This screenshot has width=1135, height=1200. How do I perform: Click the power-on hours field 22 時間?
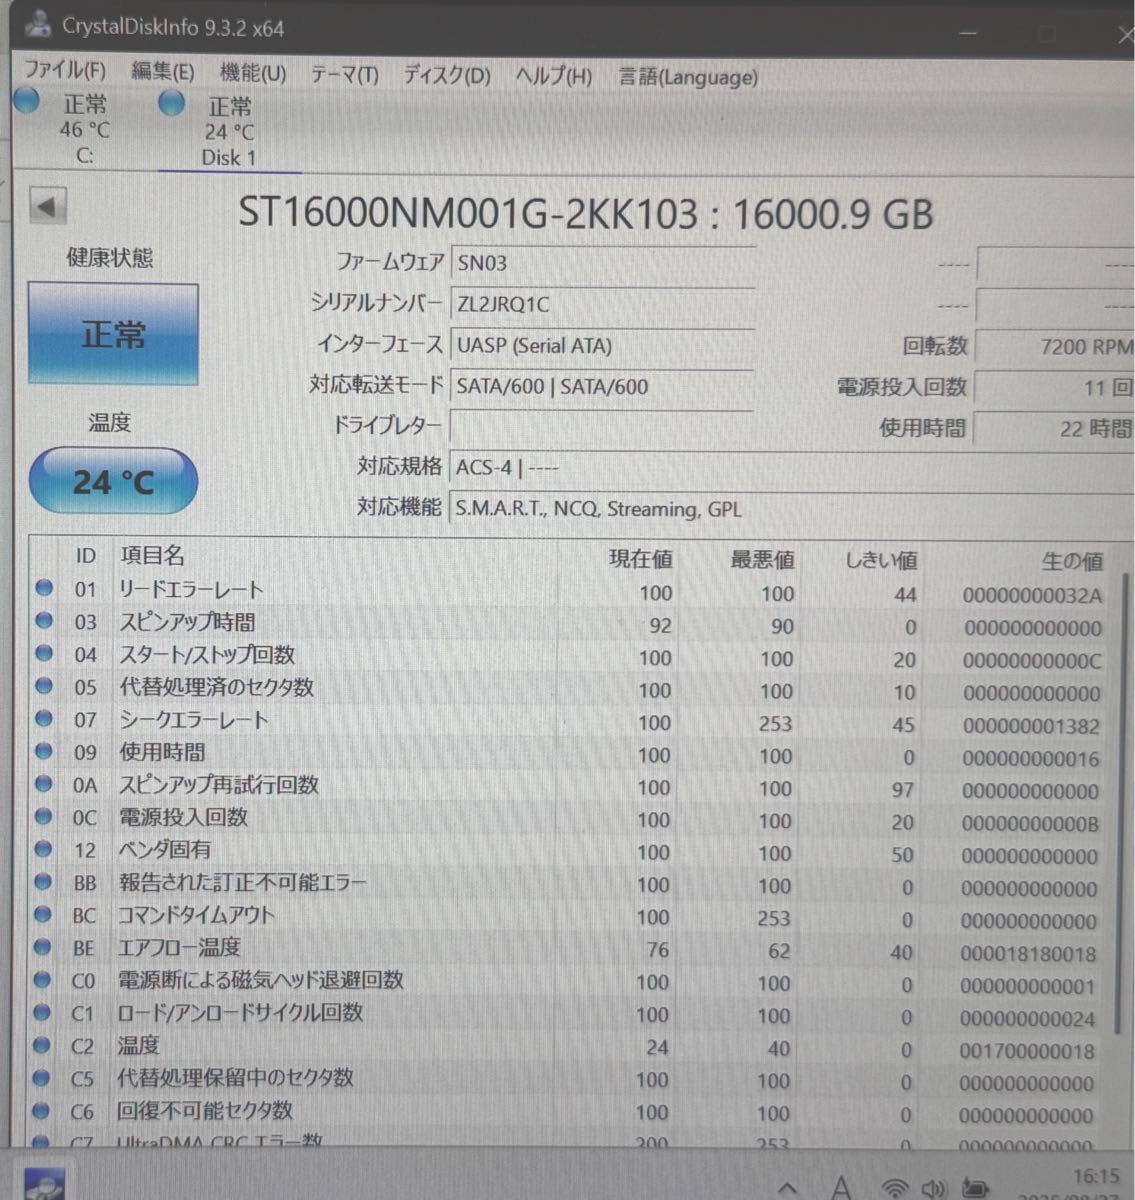pos(1054,429)
